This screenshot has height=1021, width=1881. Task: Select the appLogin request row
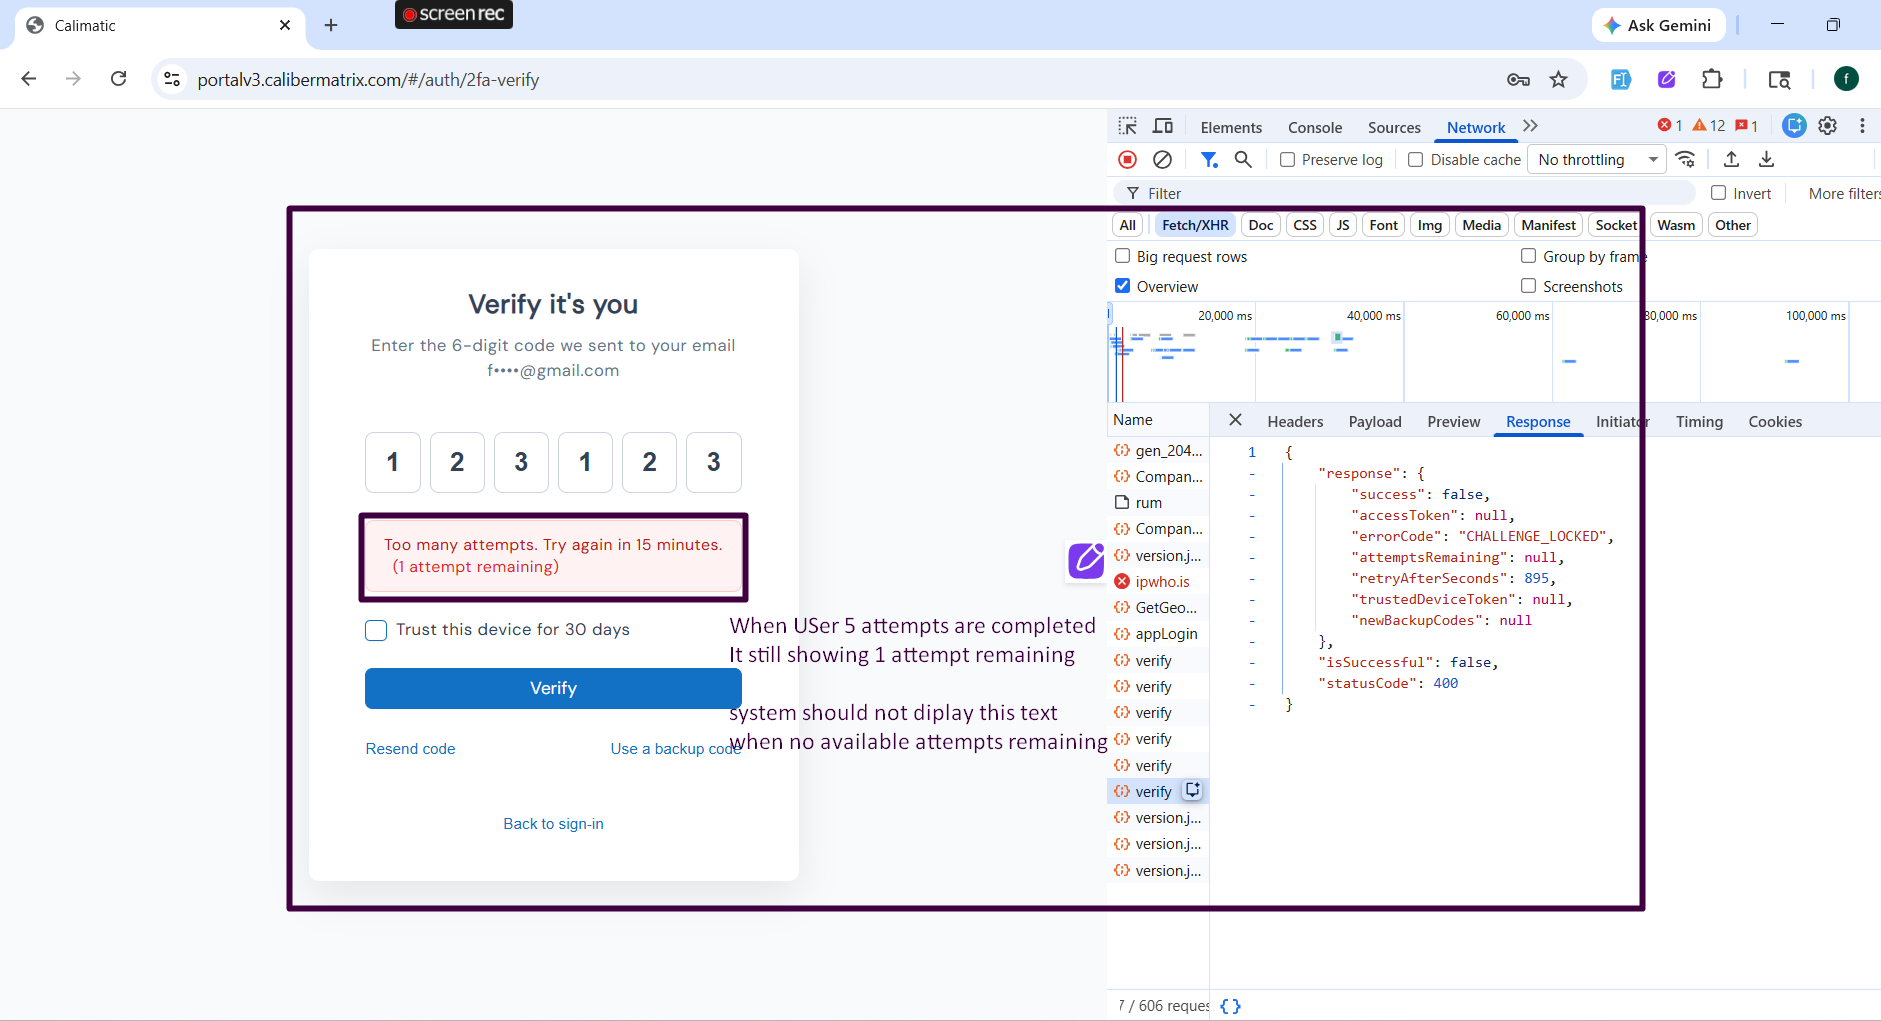click(1157, 634)
